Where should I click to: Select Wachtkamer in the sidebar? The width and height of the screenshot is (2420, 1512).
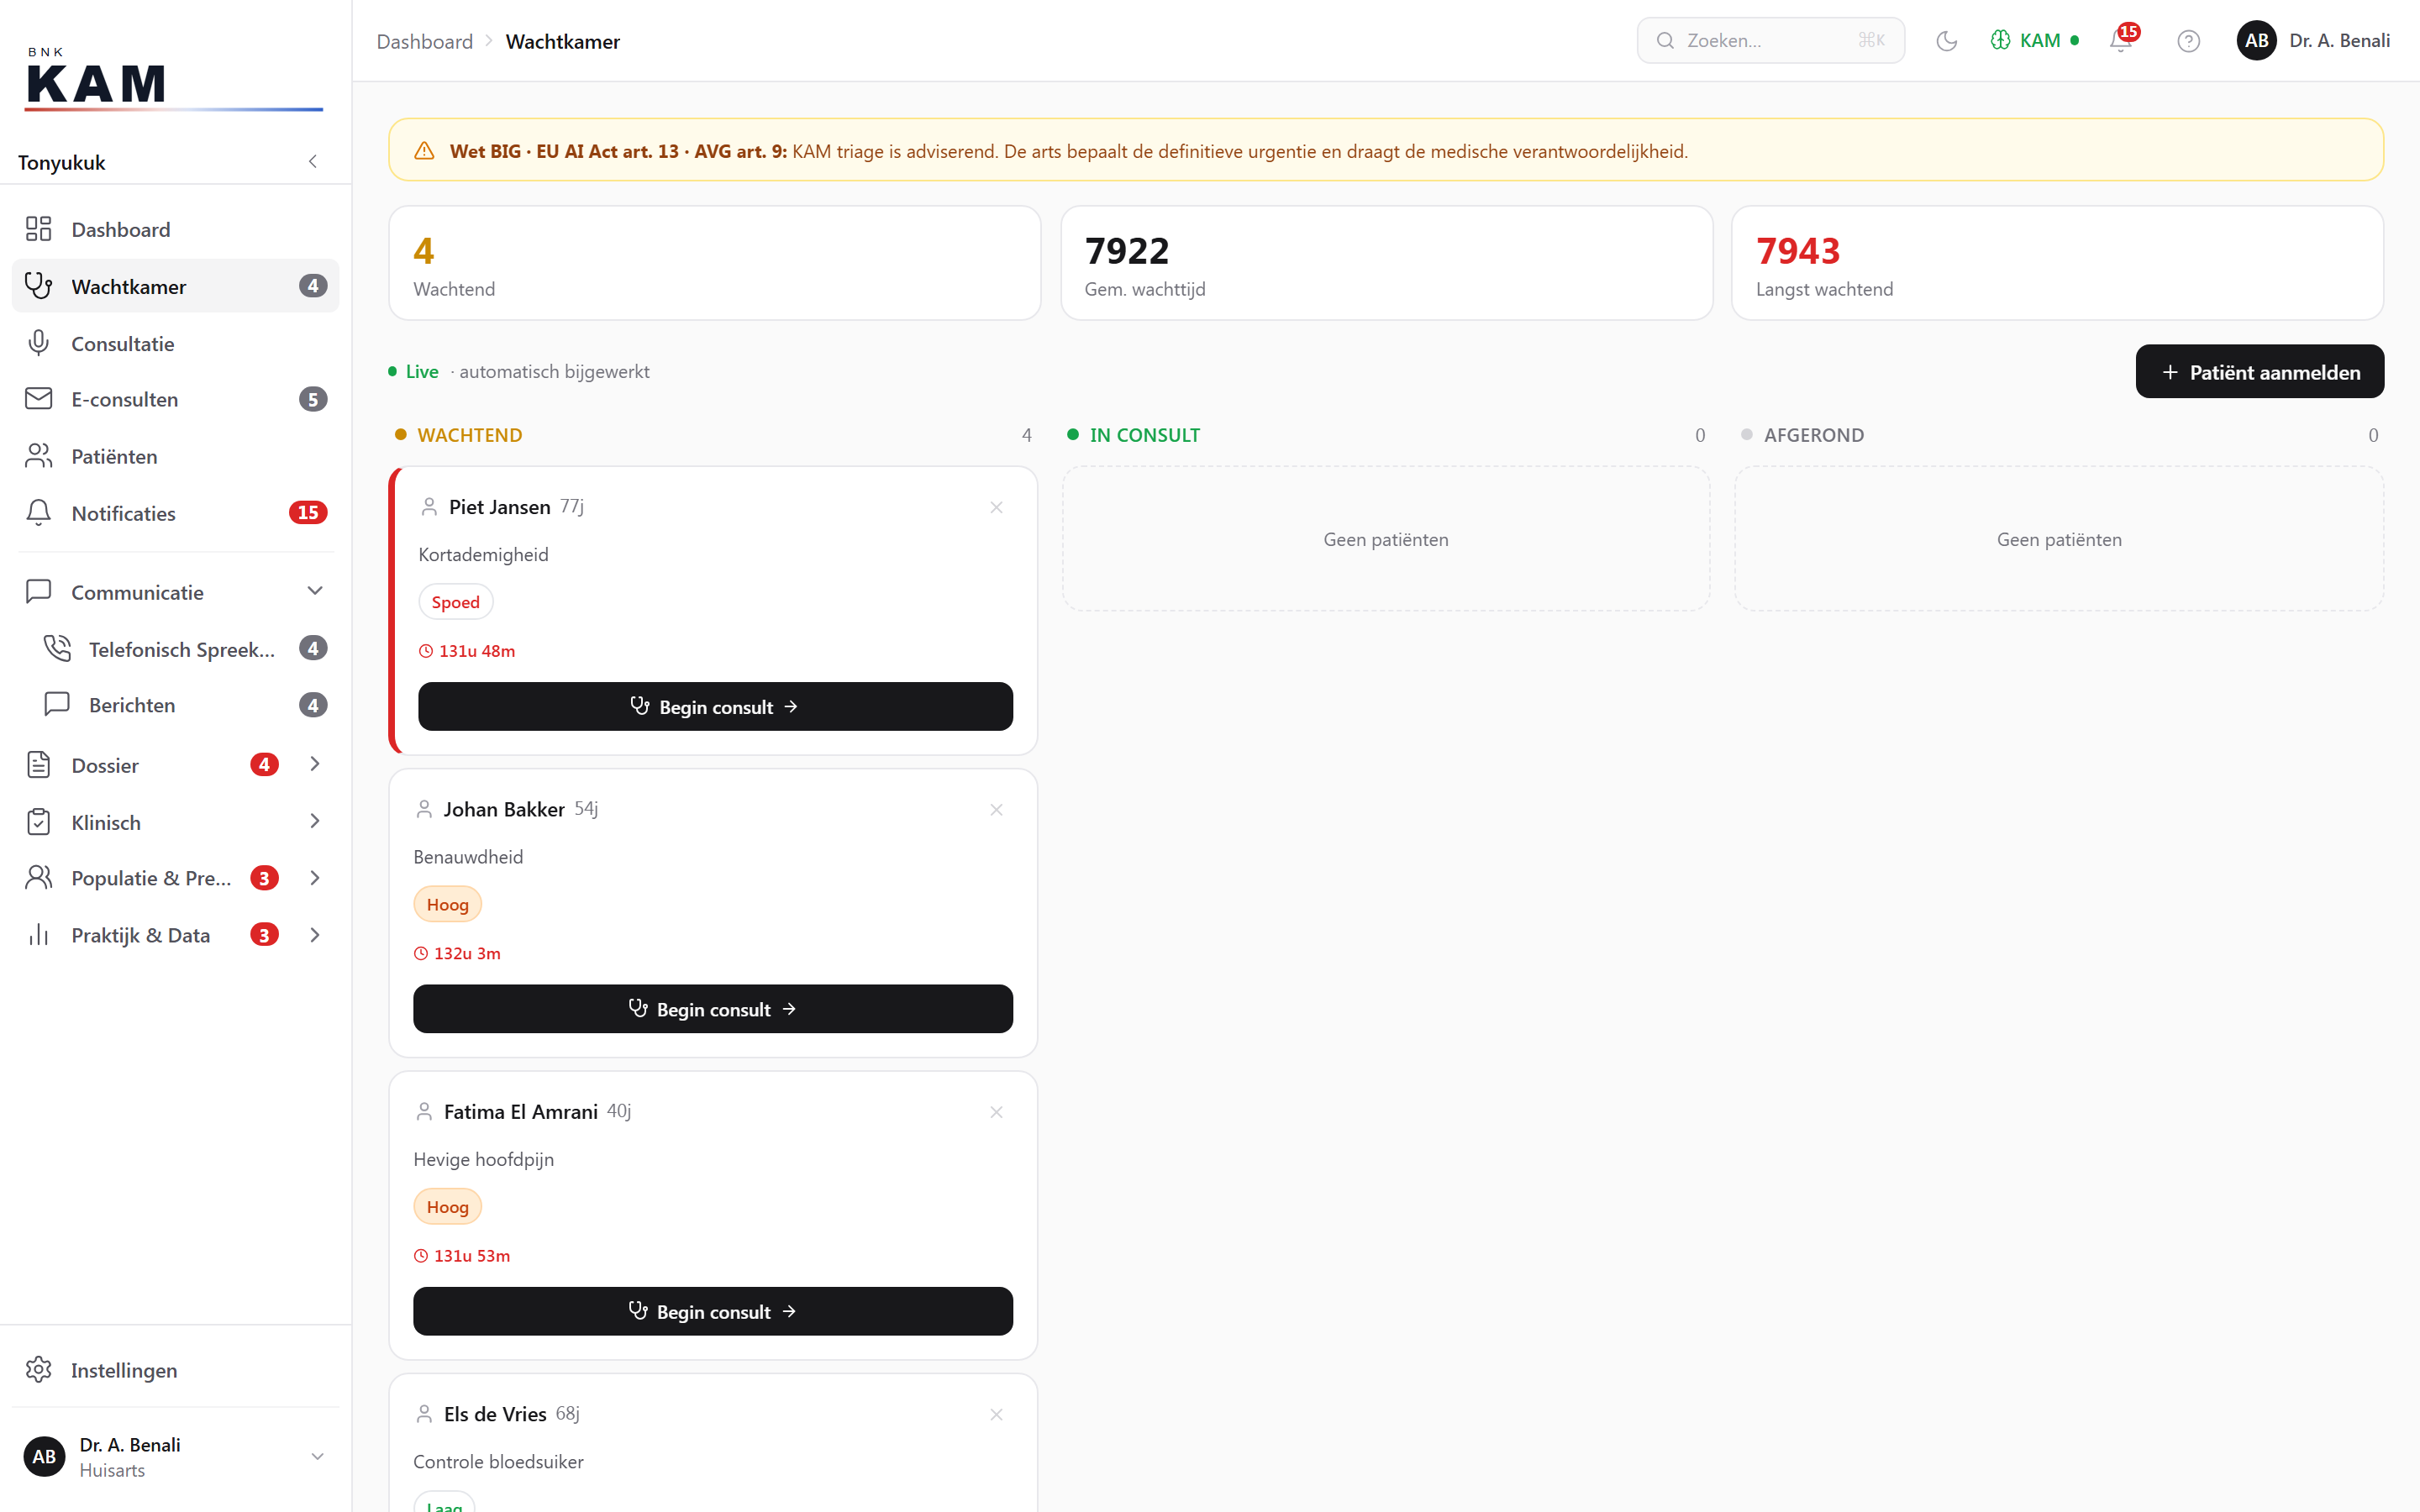[175, 286]
